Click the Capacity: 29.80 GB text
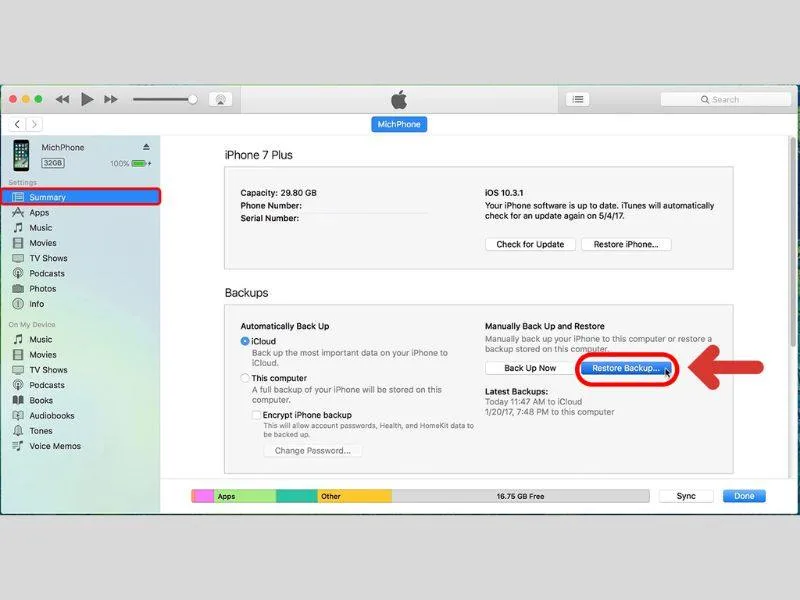 pyautogui.click(x=279, y=193)
